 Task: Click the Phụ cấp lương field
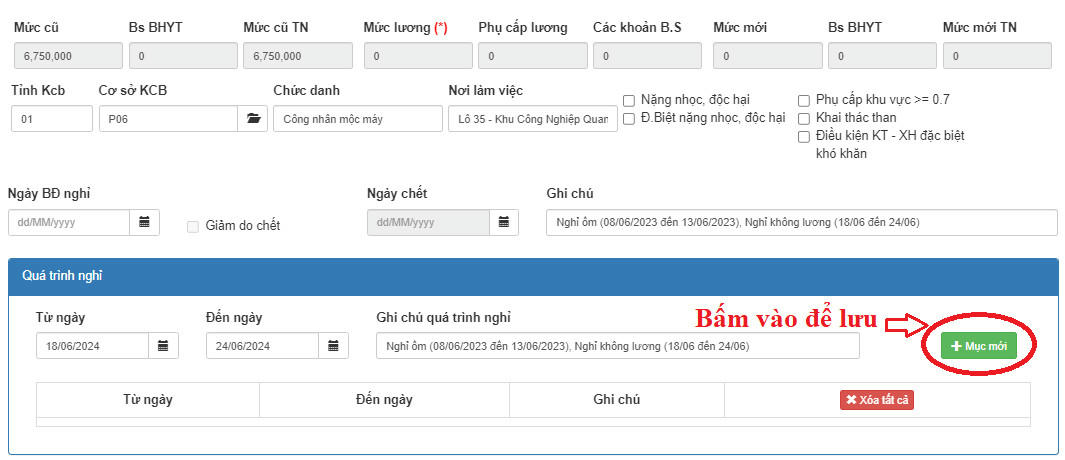point(533,56)
